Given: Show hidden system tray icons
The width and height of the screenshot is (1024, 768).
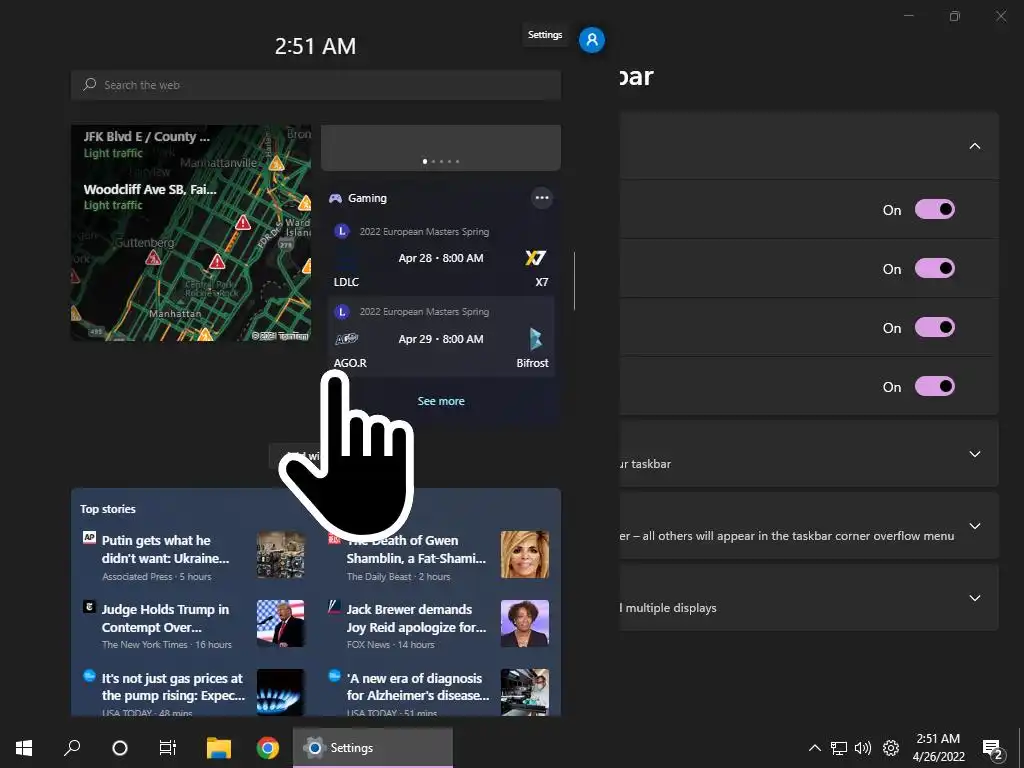Looking at the screenshot, I should pyautogui.click(x=814, y=748).
